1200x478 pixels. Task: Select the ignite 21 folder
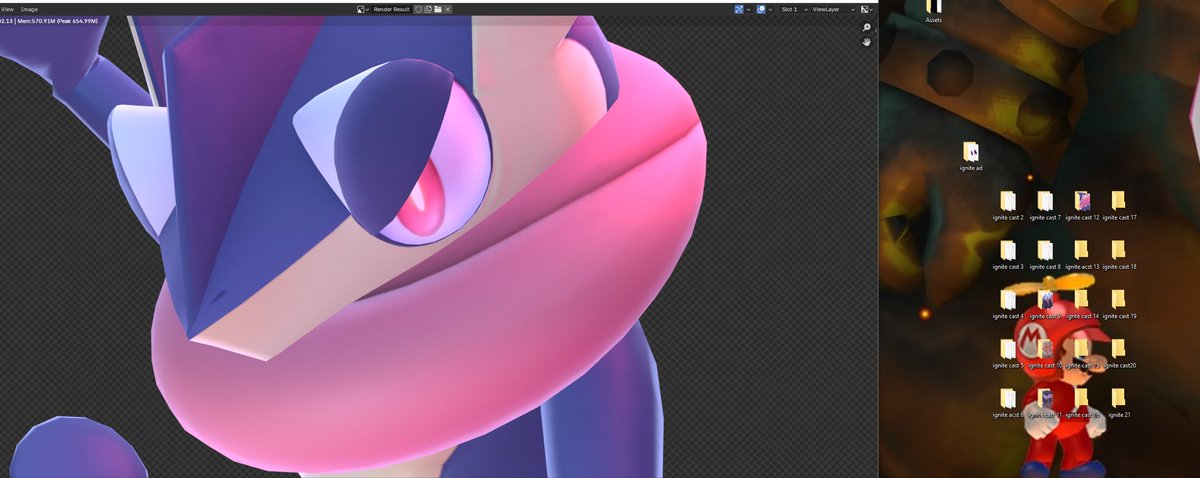coord(1119,403)
